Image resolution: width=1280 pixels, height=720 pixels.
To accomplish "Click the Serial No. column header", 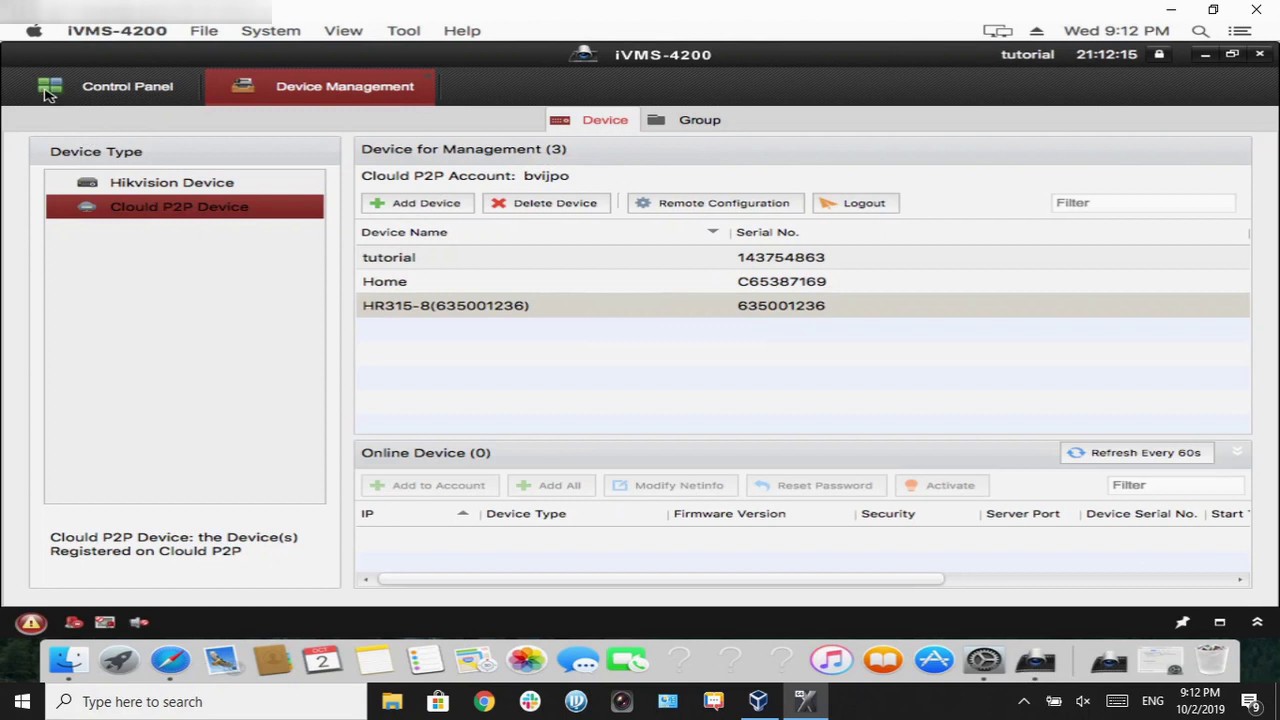I will [767, 232].
